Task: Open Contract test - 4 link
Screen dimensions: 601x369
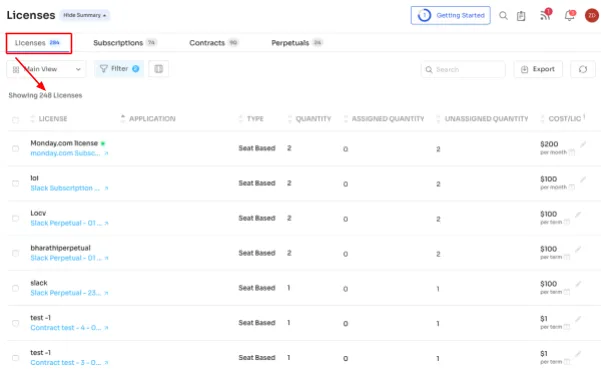Action: [66, 328]
